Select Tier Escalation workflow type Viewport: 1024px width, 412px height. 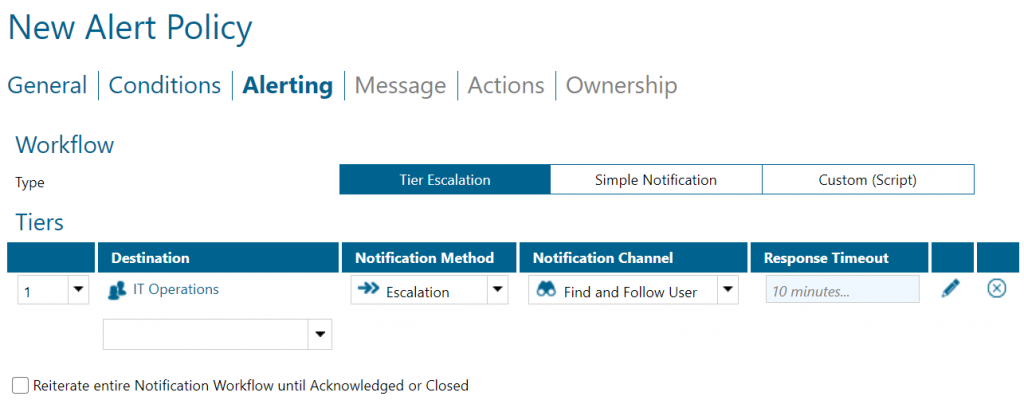[445, 180]
